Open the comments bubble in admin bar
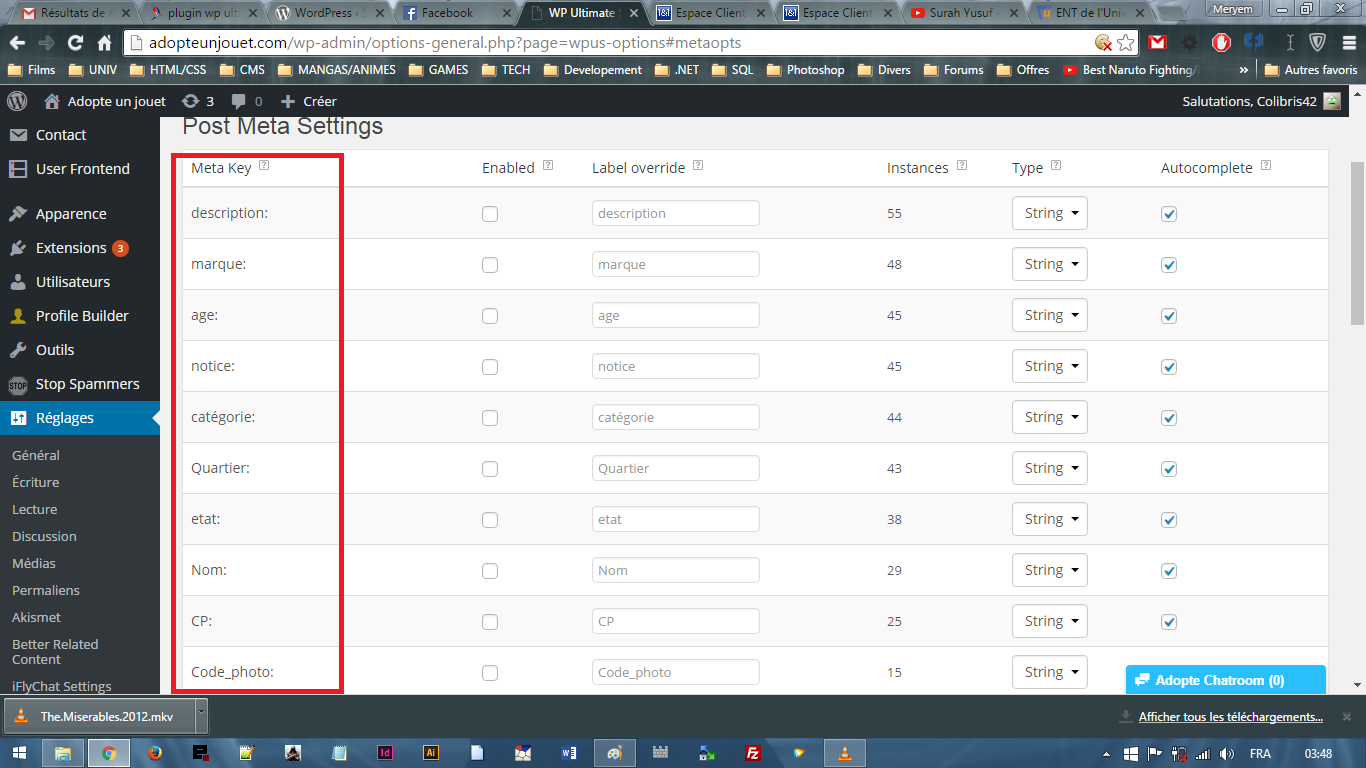 tap(239, 102)
